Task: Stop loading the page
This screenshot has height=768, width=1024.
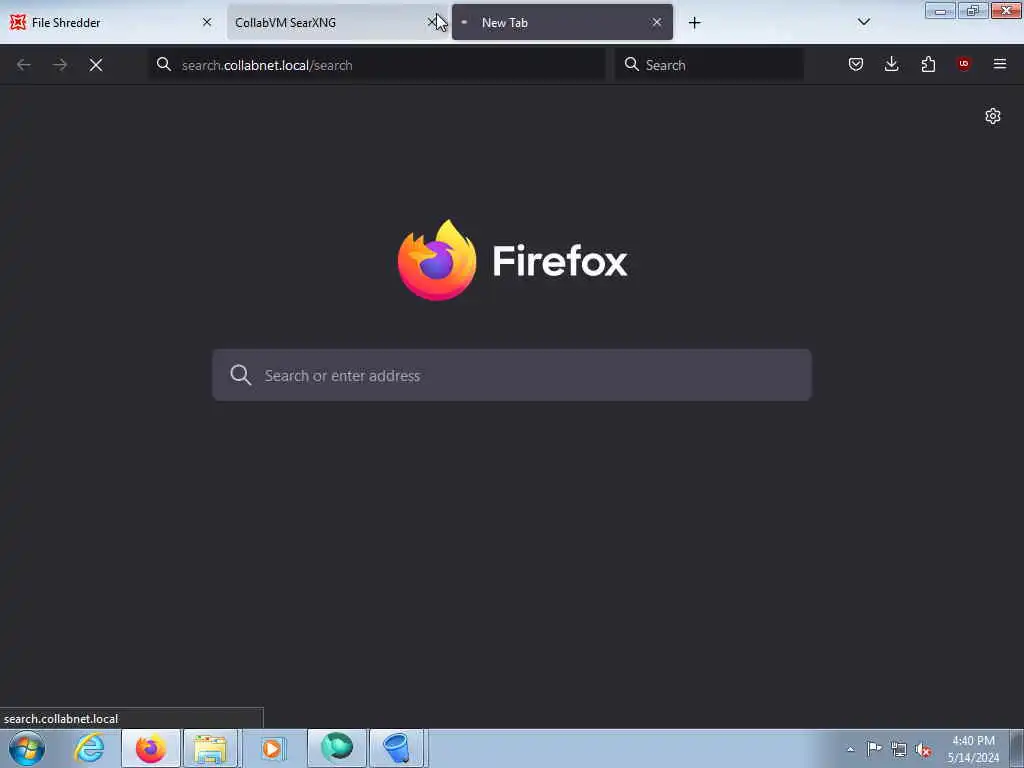Action: (x=96, y=65)
